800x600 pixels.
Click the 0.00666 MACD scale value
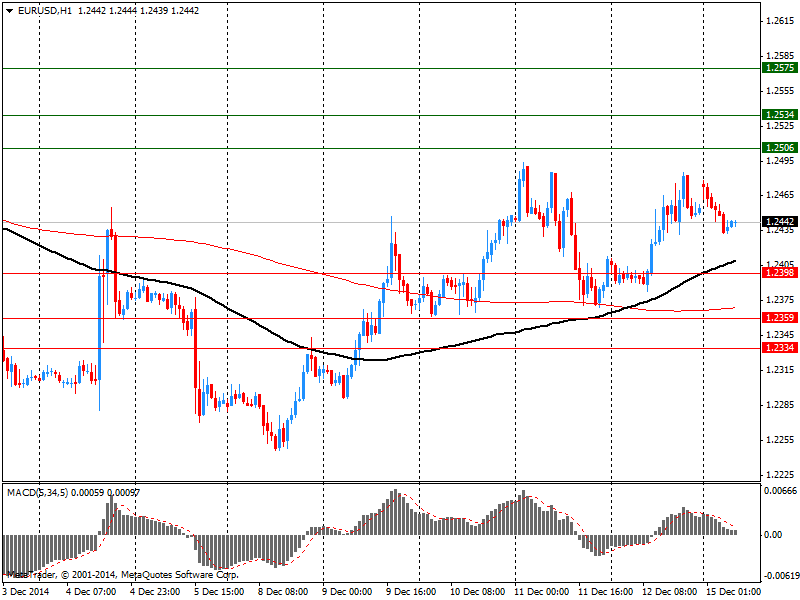coord(780,491)
